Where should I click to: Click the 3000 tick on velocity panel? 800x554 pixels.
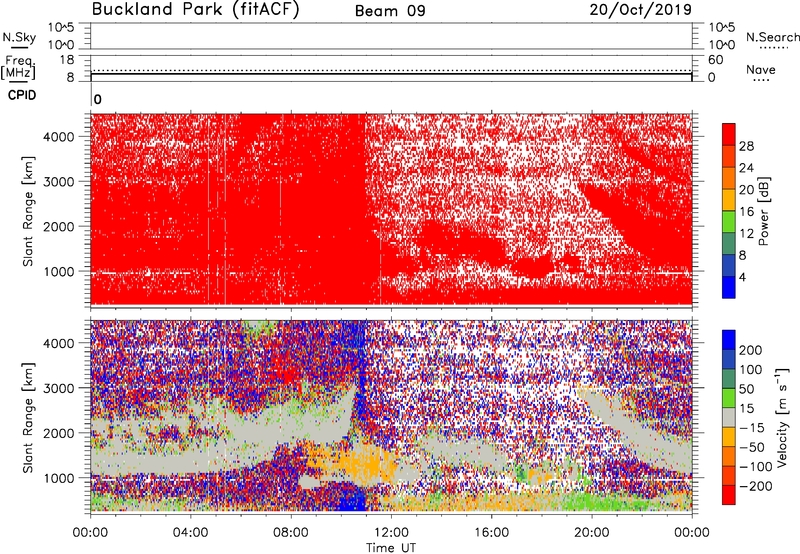(59, 388)
